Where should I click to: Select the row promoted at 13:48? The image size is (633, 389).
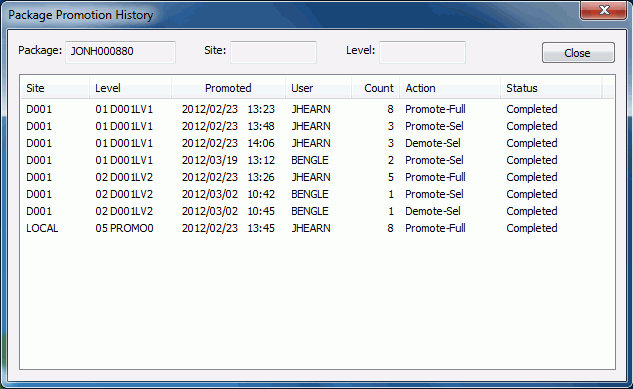click(x=317, y=126)
